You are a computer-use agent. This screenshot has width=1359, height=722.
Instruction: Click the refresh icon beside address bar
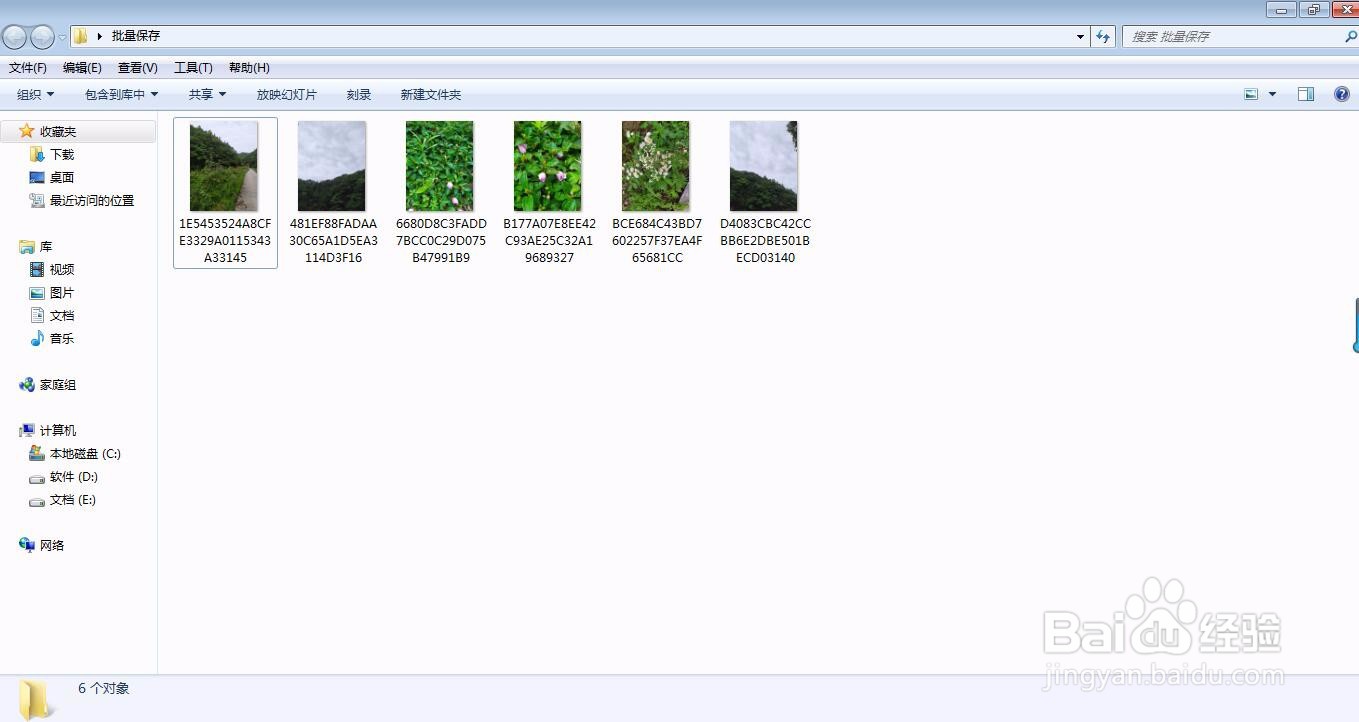pyautogui.click(x=1103, y=36)
